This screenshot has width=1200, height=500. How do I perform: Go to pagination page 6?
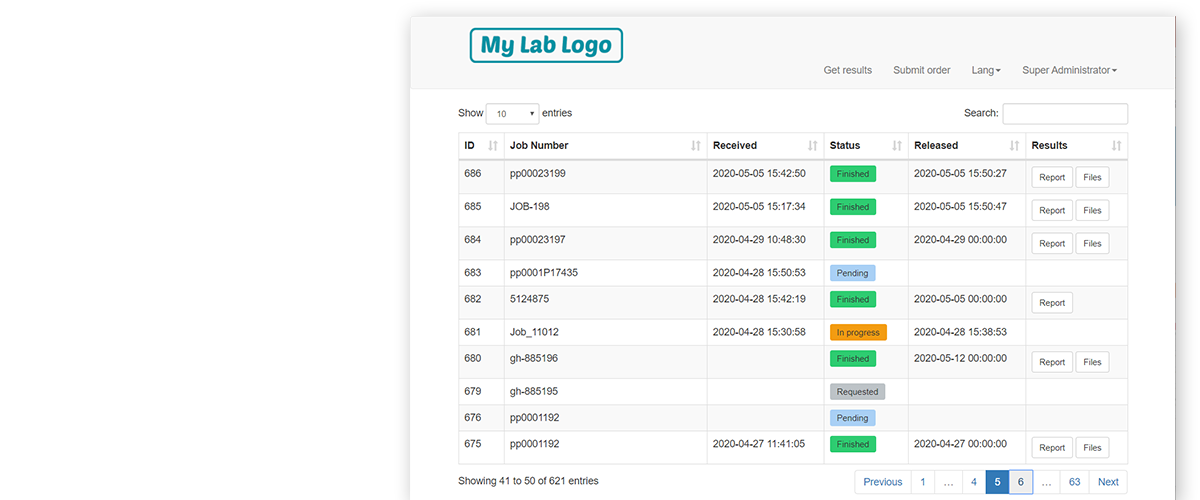click(1021, 482)
